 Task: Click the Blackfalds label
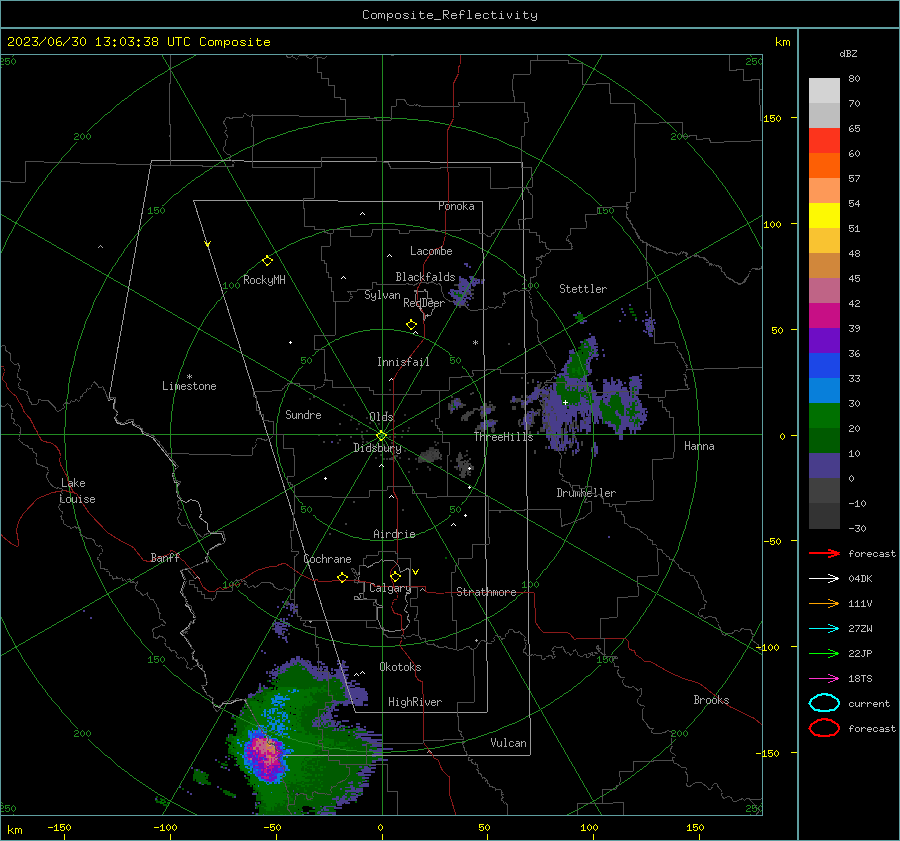click(425, 277)
